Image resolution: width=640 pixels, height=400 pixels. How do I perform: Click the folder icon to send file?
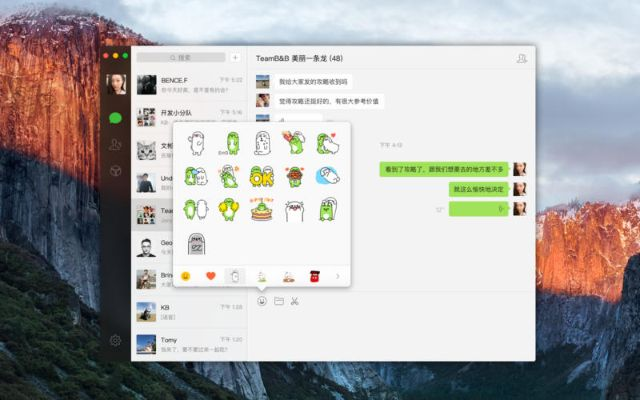(279, 301)
